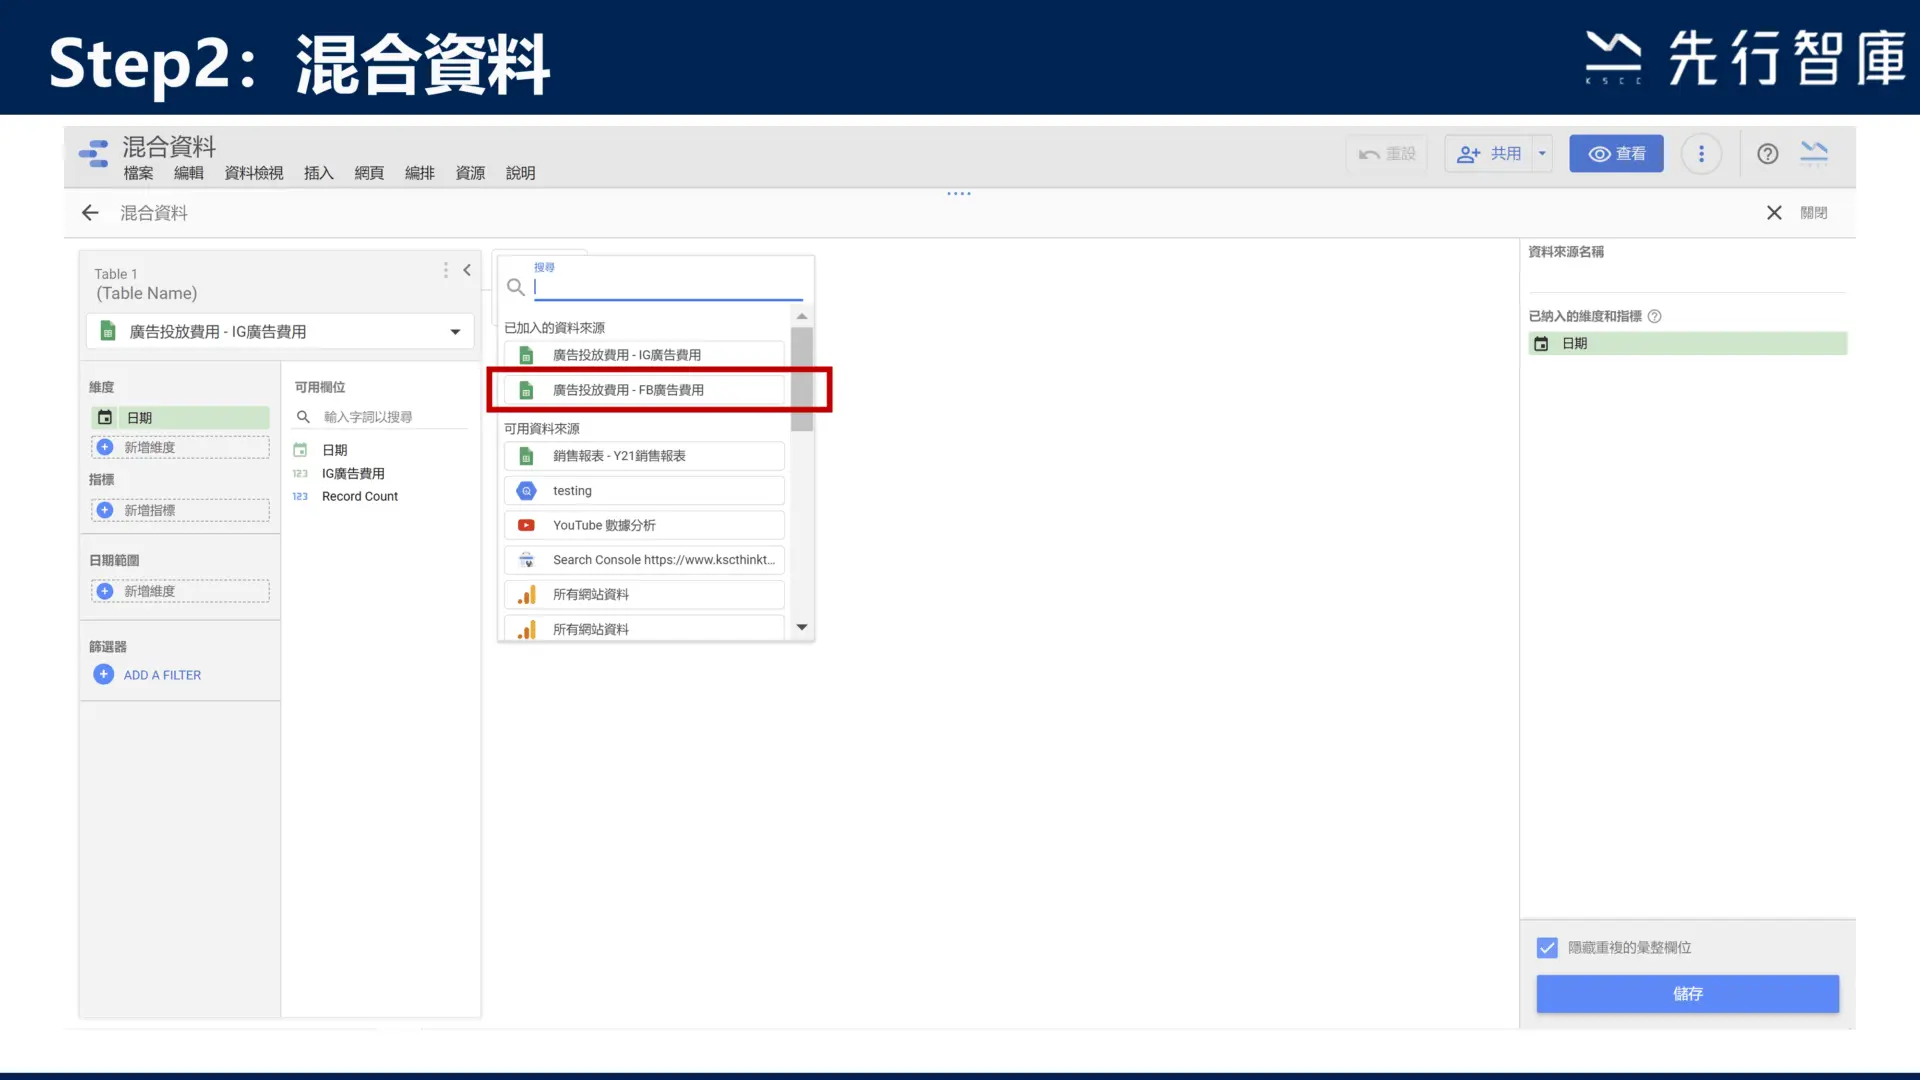Select 廣告投放費用 - FB廣告費用 data source
The width and height of the screenshot is (1920, 1080).
pos(644,390)
